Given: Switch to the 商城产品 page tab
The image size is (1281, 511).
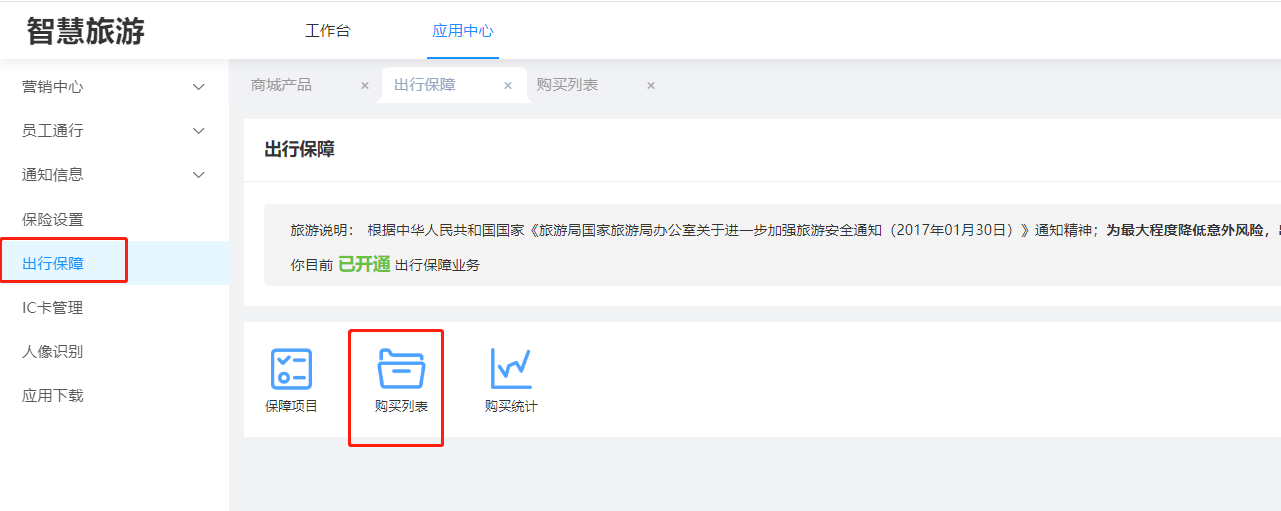Looking at the screenshot, I should click(282, 85).
